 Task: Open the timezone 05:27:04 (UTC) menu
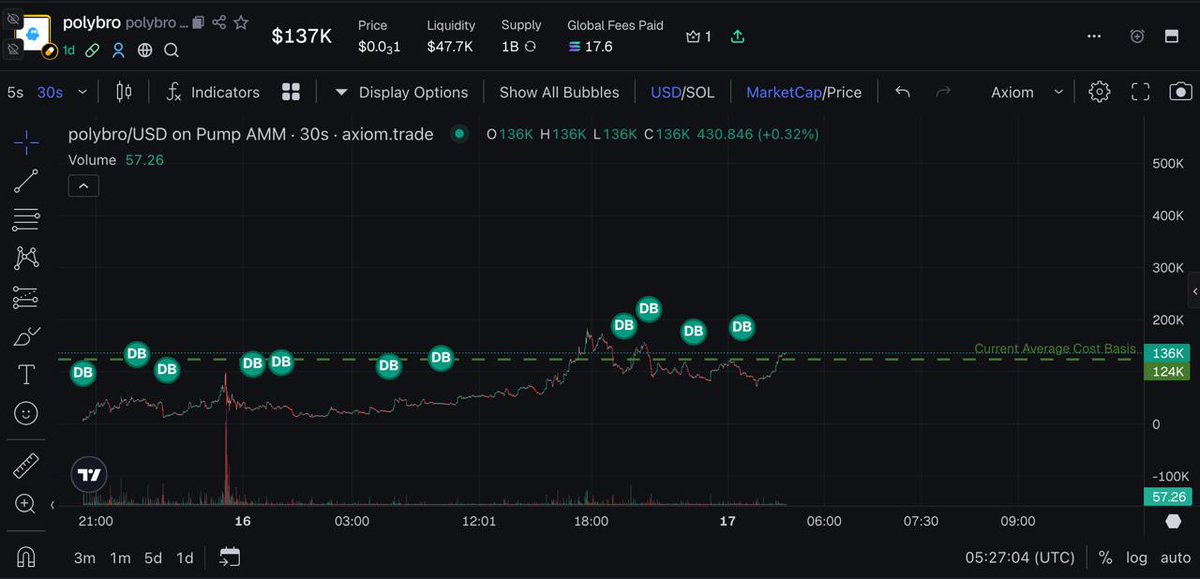1020,557
